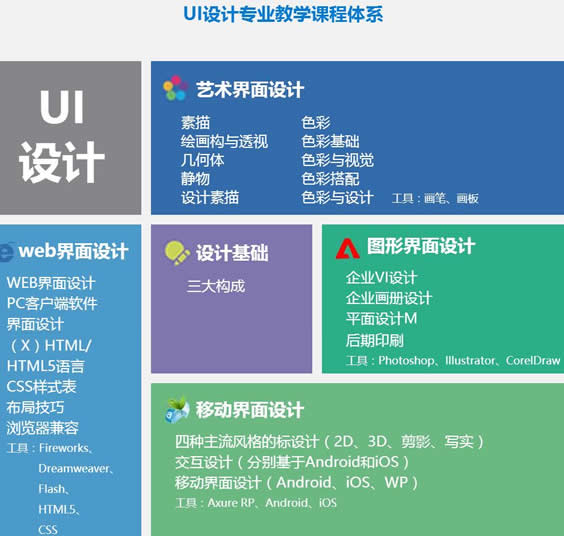Image resolution: width=564 pixels, height=536 pixels.
Task: Click the IE browser icon beside web界面设计
Action: point(6,252)
